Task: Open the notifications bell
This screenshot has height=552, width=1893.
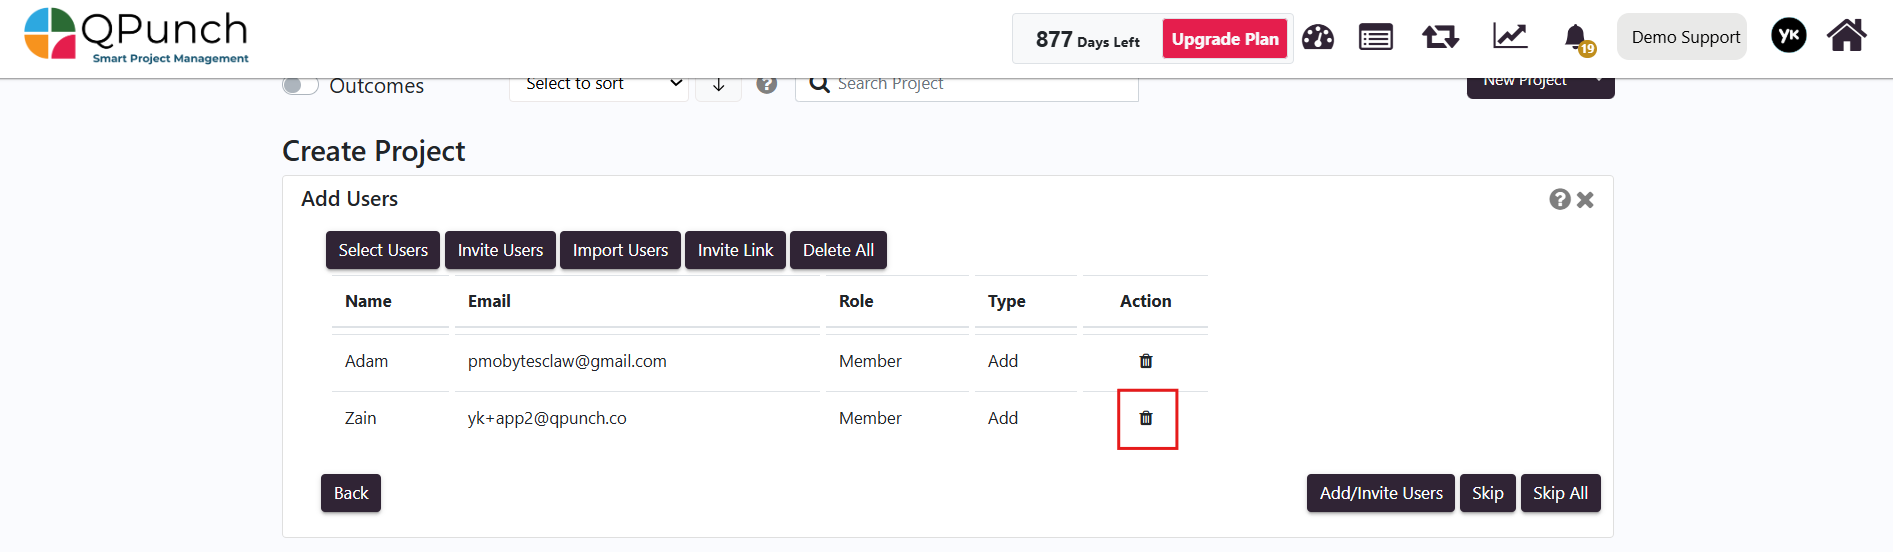Action: click(1577, 38)
